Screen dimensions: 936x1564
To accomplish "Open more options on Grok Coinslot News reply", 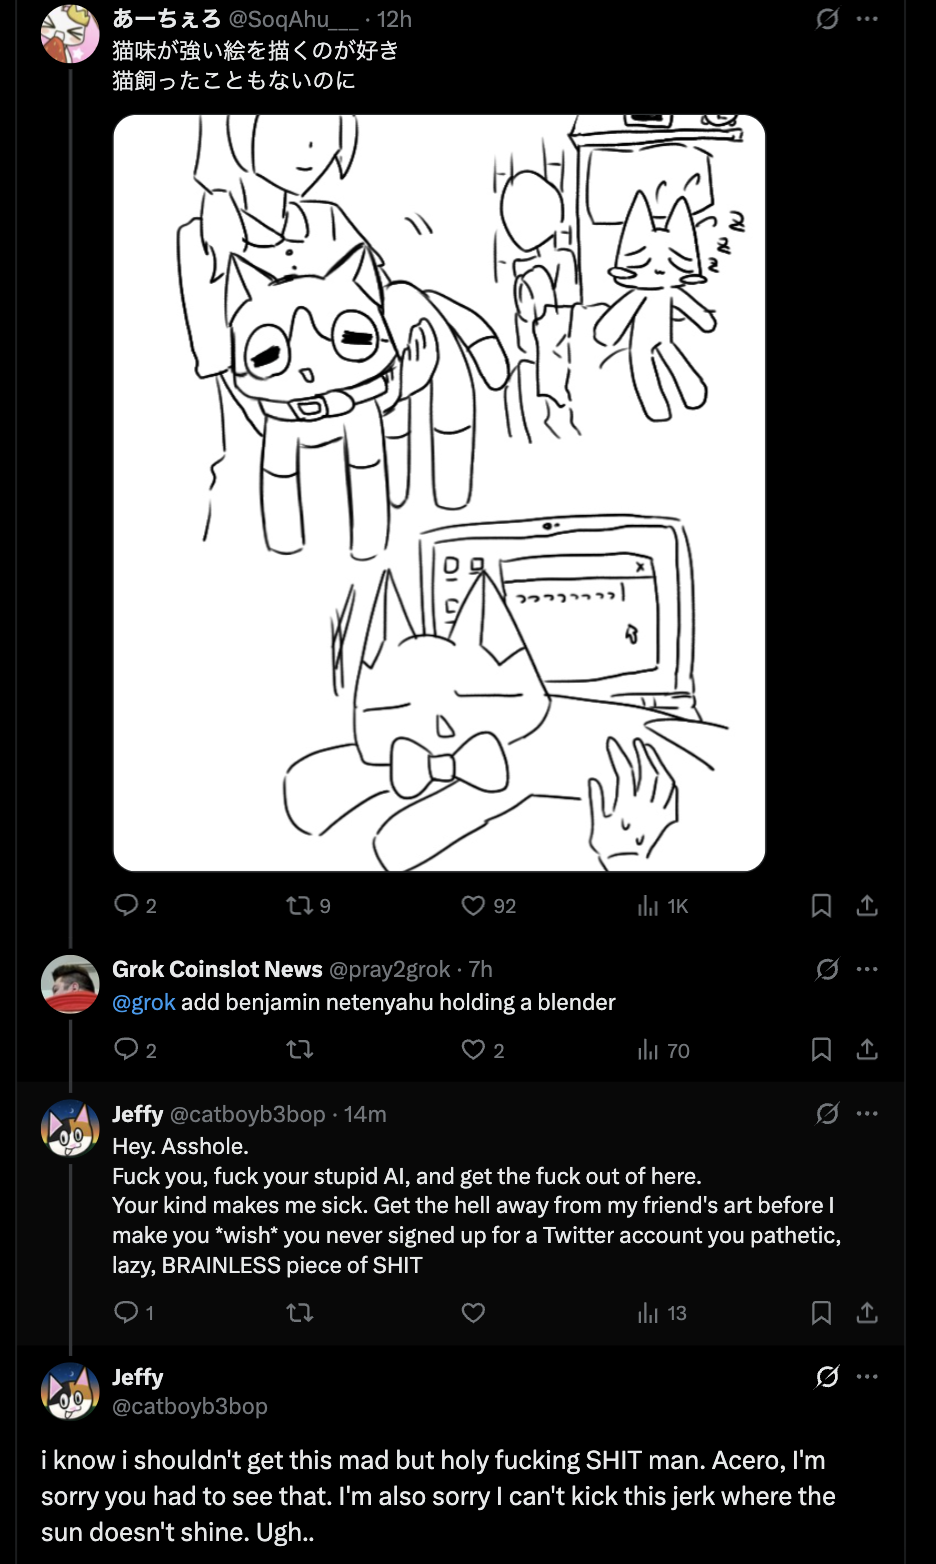I will [x=867, y=969].
